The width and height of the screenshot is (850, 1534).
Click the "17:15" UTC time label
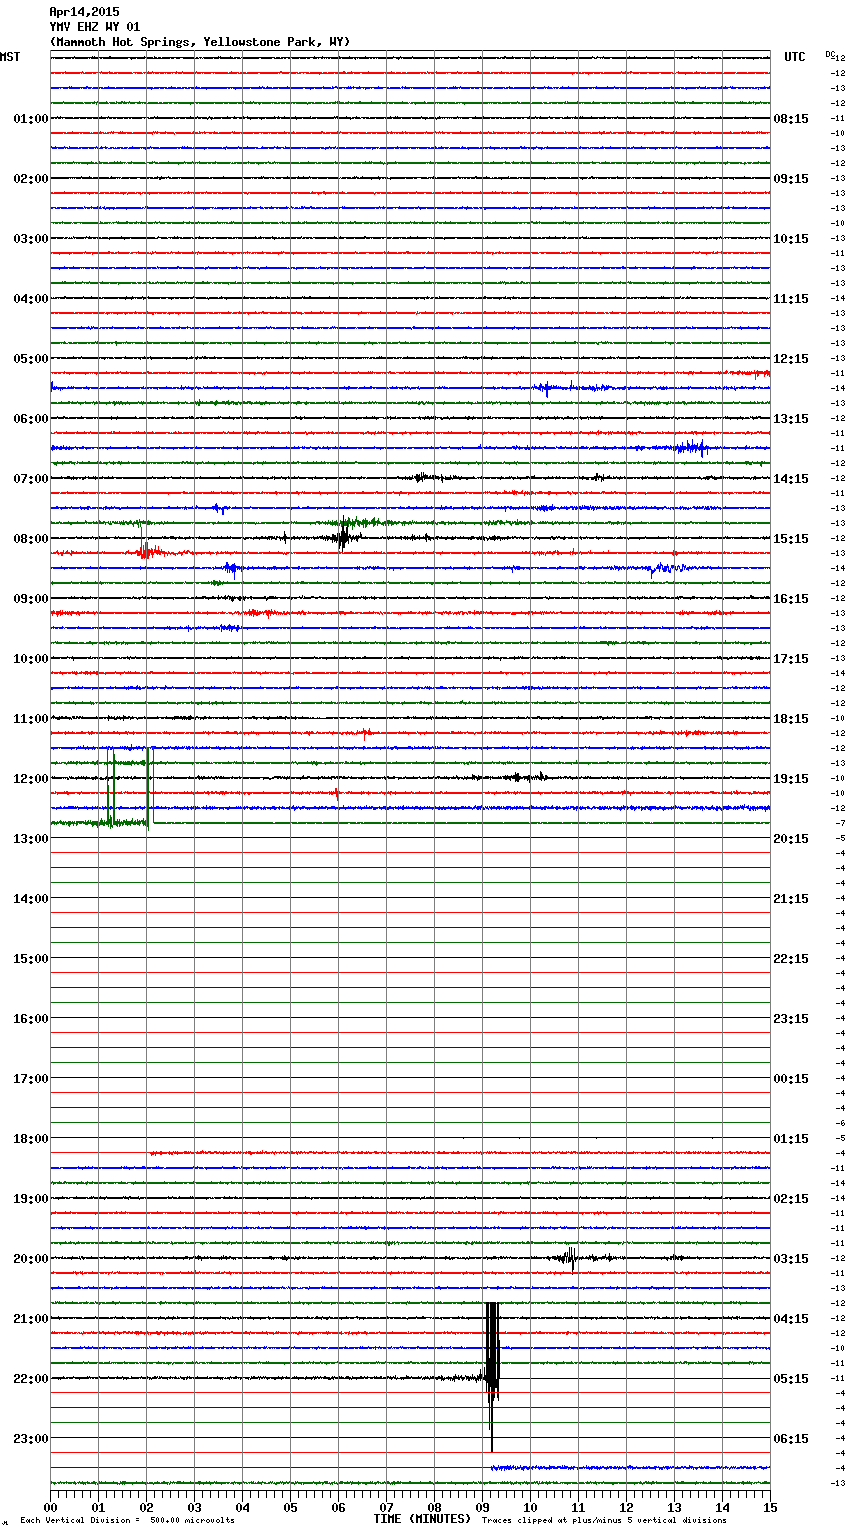click(x=791, y=659)
